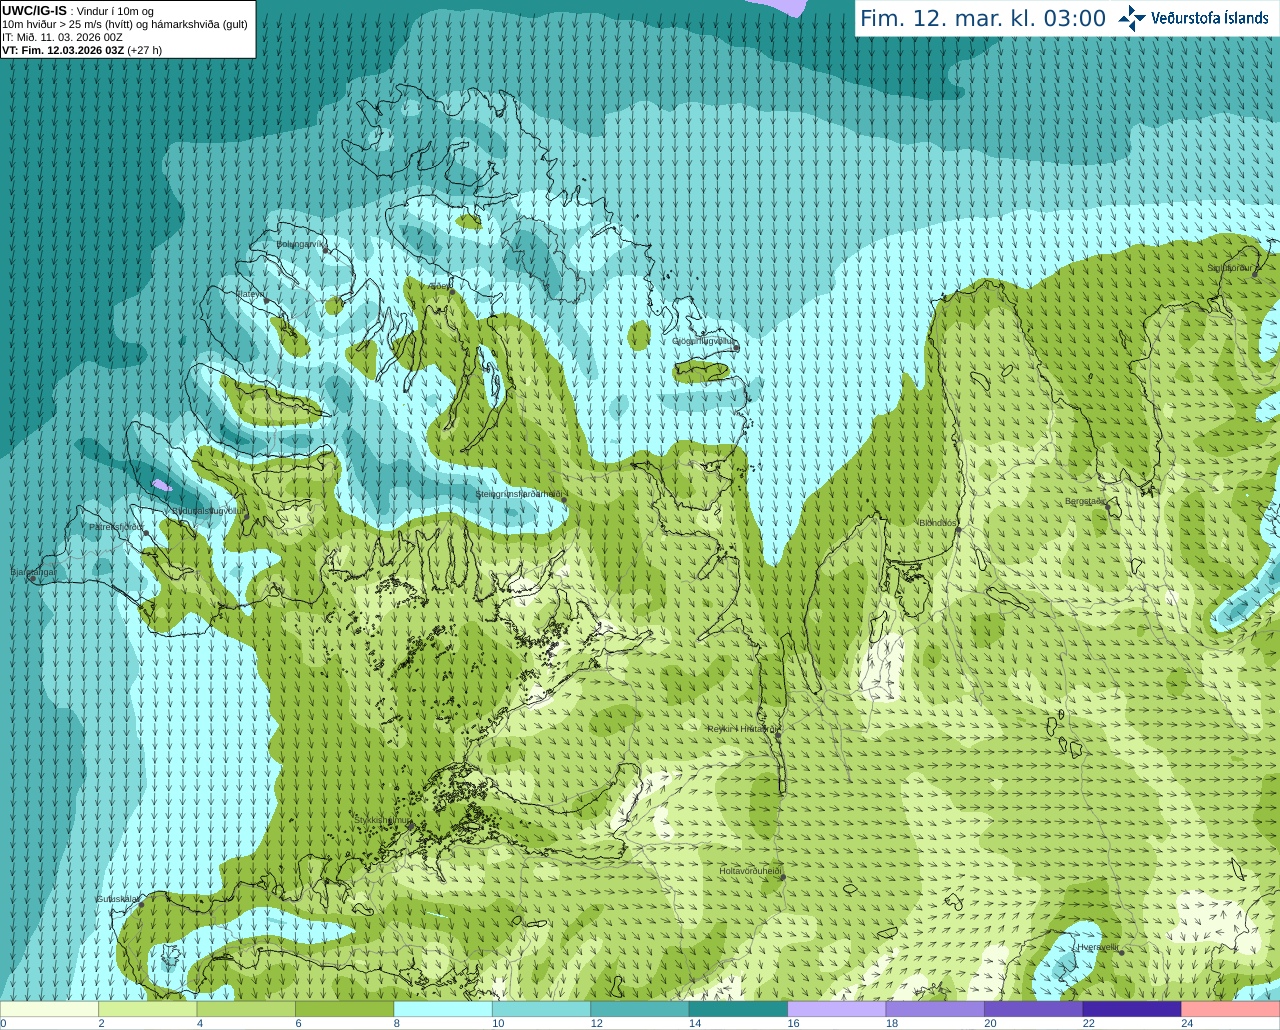1280x1030 pixels.
Task: Select the 8–10 m/s cyan legend swatch
Action: click(x=444, y=1008)
